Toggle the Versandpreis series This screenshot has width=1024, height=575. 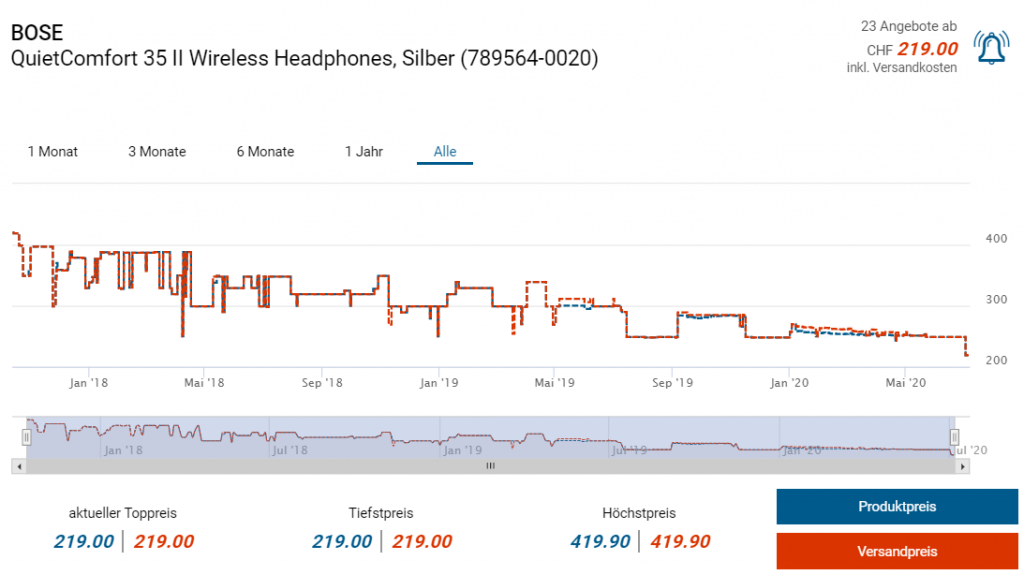click(x=897, y=551)
